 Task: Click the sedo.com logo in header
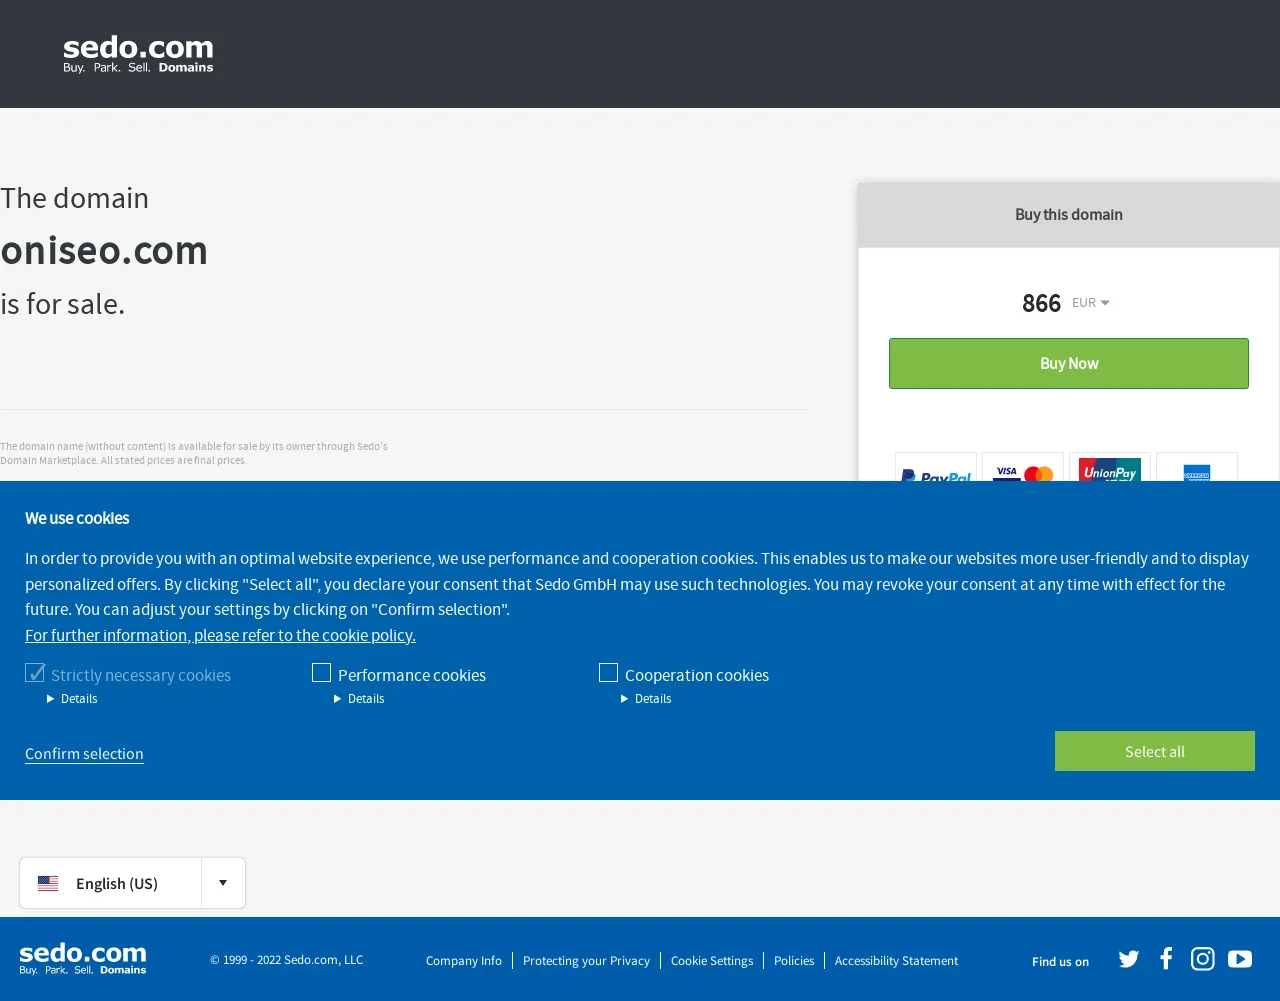pyautogui.click(x=138, y=54)
